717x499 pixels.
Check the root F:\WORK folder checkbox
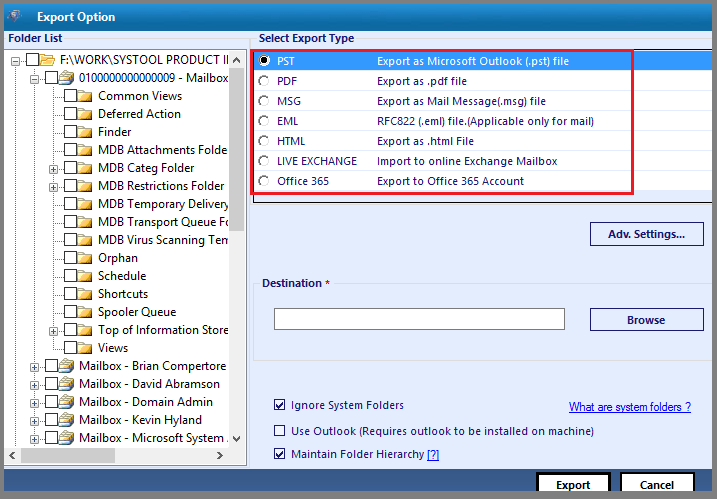pyautogui.click(x=32, y=59)
